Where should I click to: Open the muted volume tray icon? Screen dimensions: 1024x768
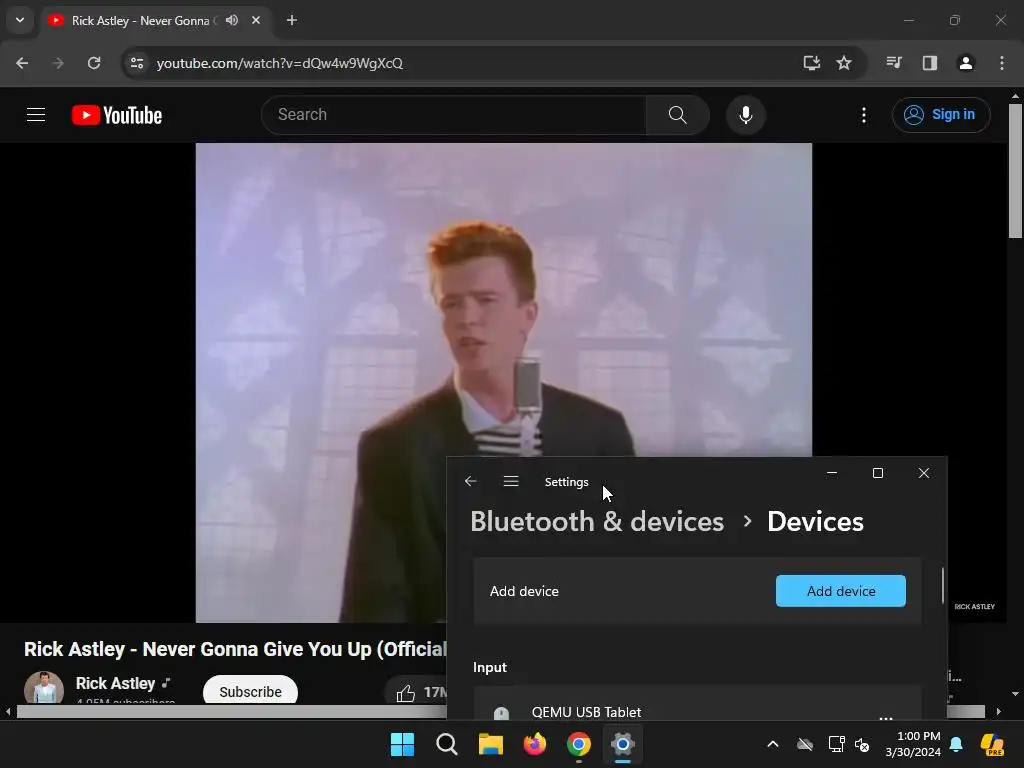click(x=862, y=744)
